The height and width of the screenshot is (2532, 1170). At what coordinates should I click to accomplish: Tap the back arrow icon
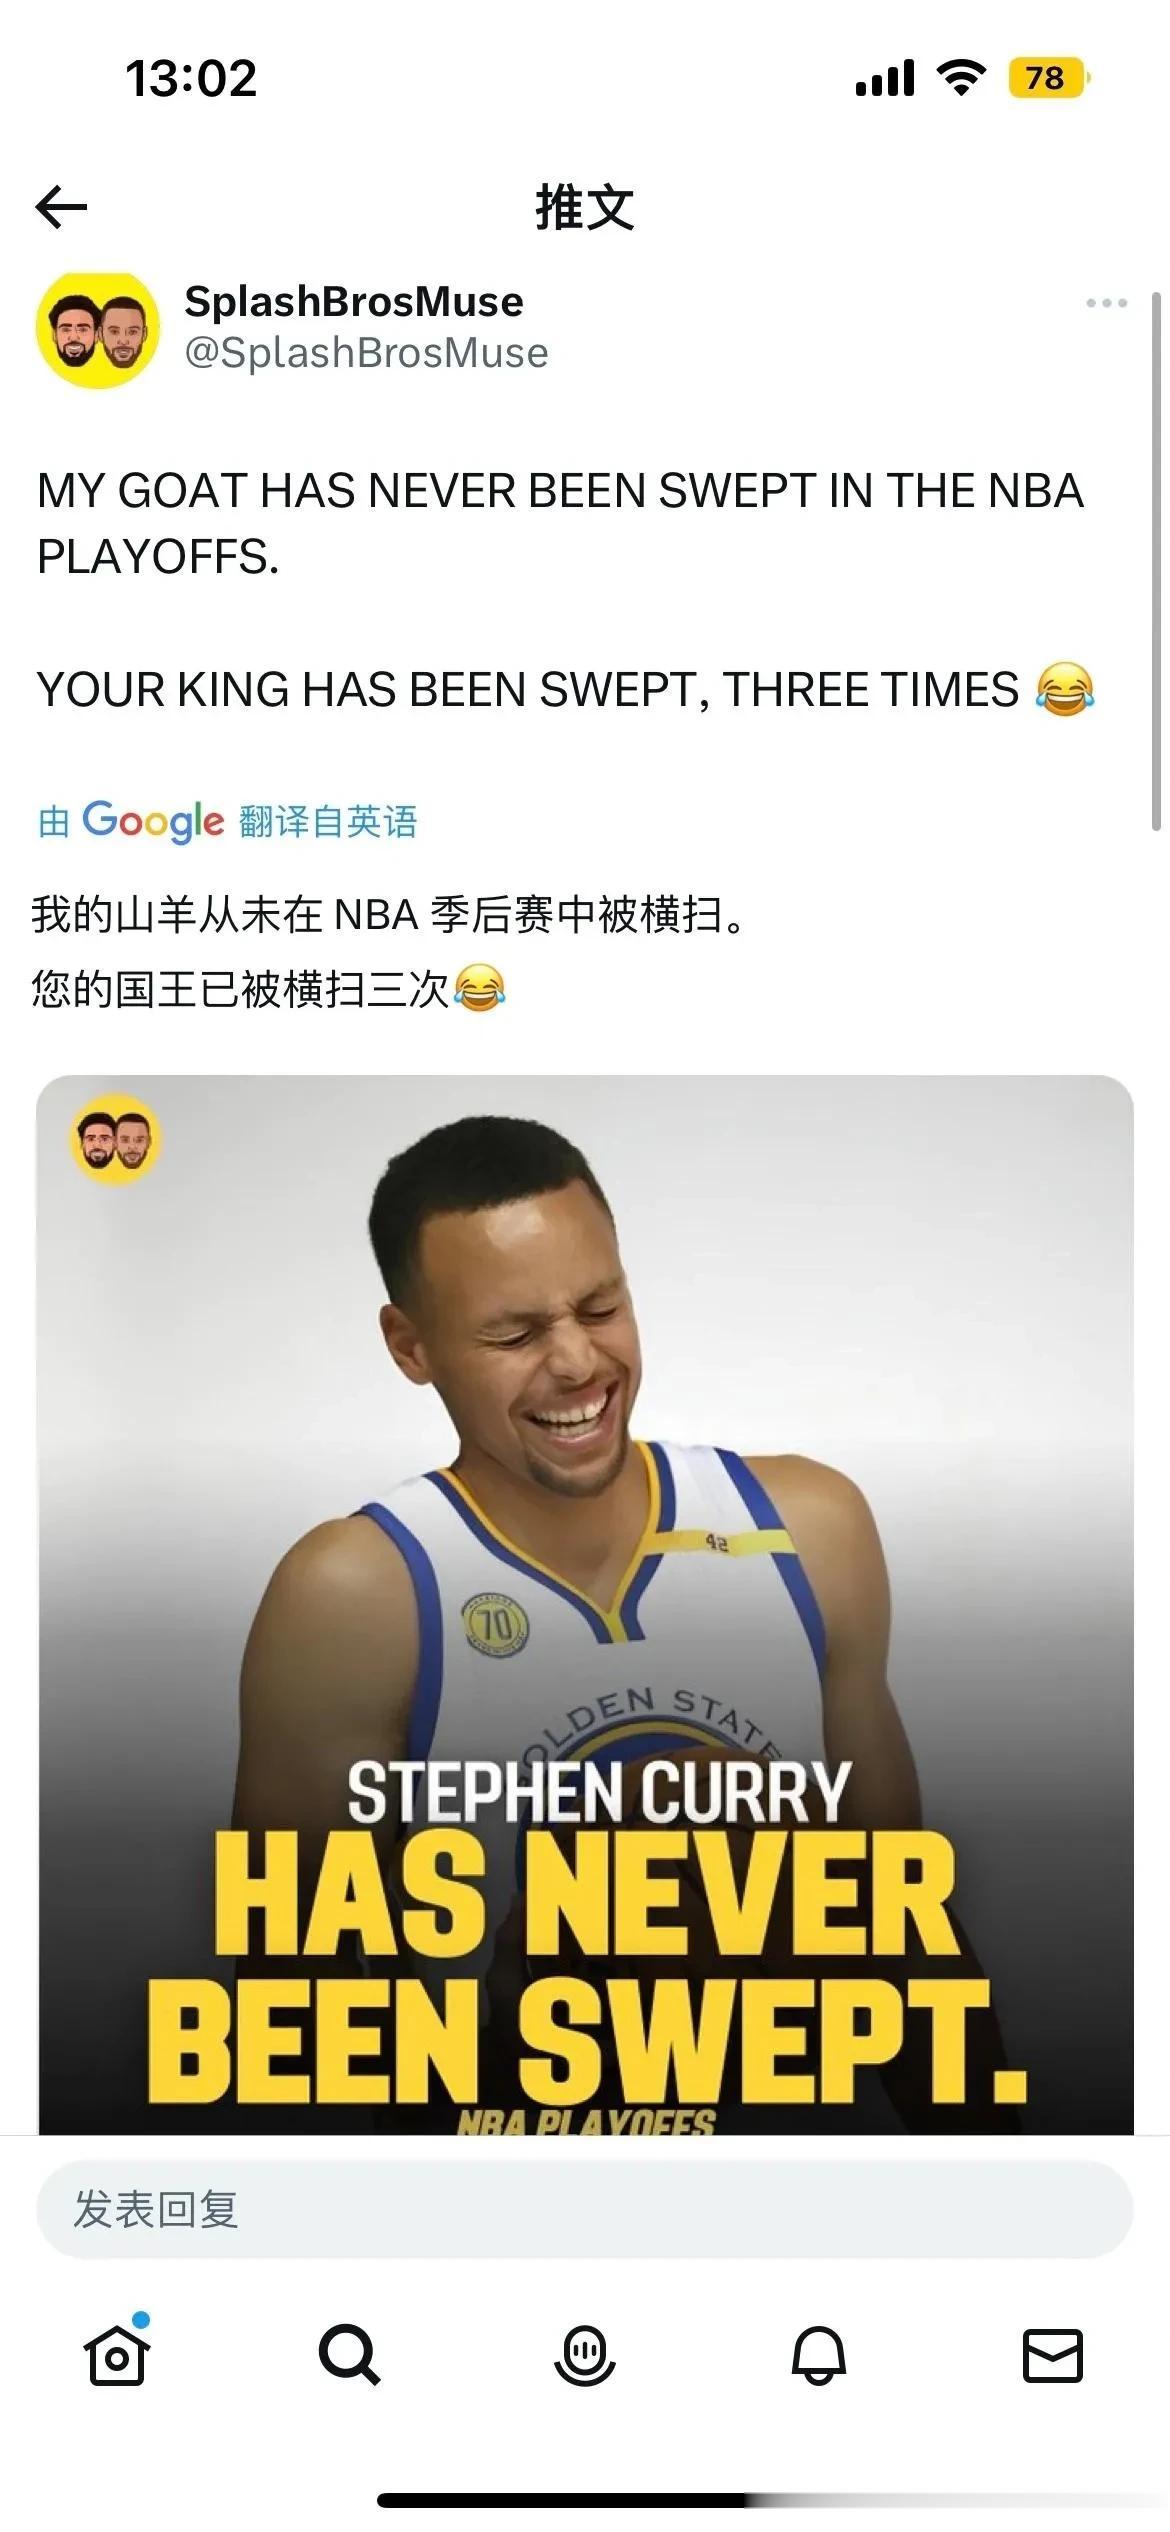point(61,207)
